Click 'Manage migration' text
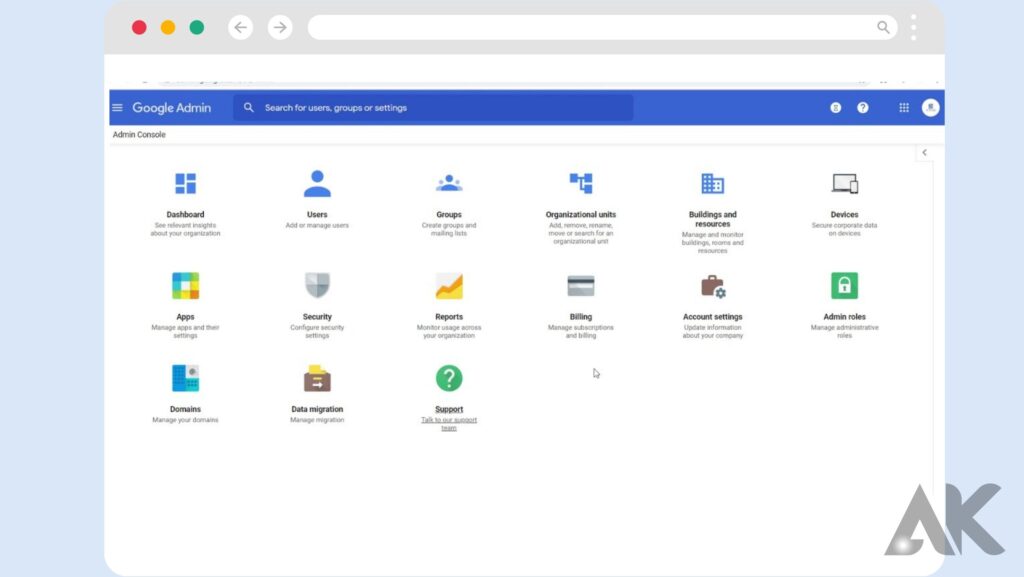The width and height of the screenshot is (1024, 577). 317,420
